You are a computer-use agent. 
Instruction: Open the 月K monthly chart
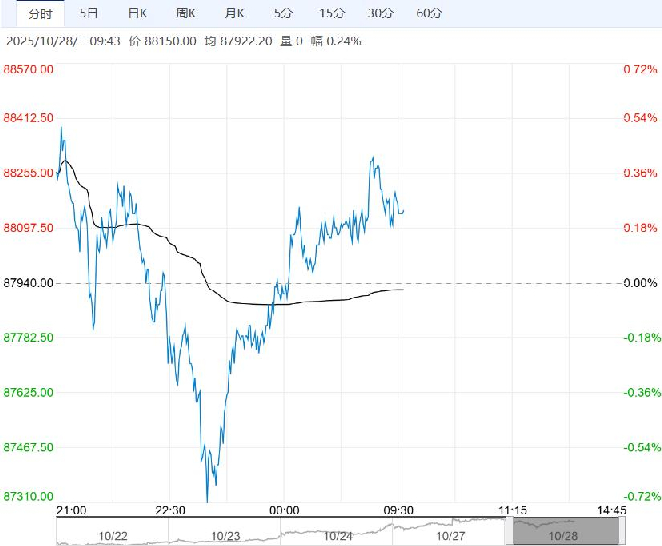click(235, 13)
